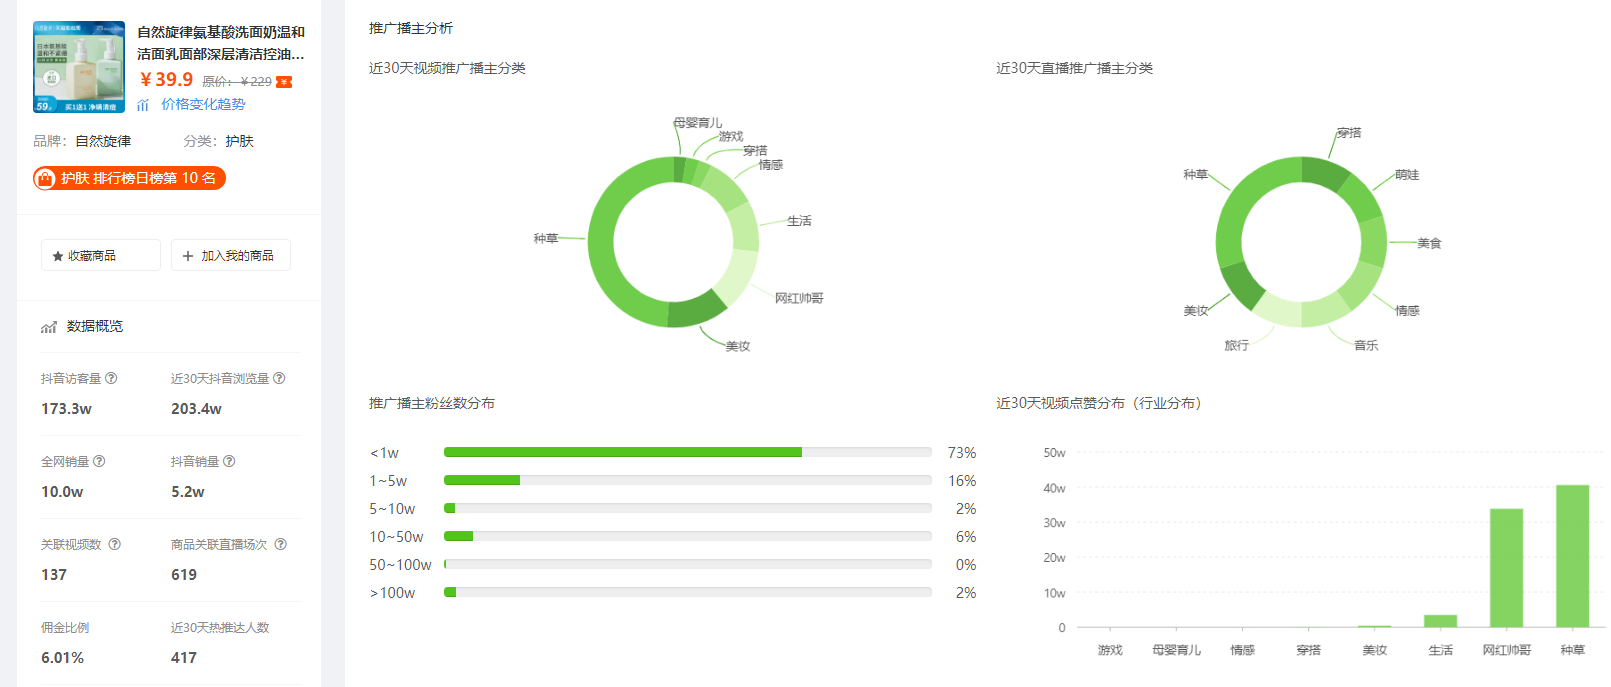Viewport: 1611px width, 687px height.
Task: Open the 价格变化趋势 price trend link
Action: [x=203, y=104]
